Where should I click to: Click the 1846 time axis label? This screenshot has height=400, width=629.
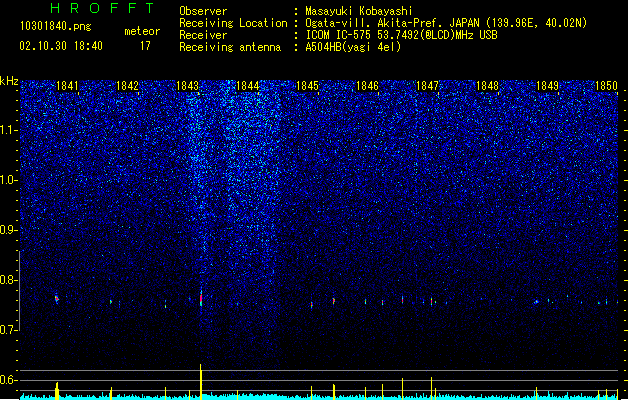[367, 86]
